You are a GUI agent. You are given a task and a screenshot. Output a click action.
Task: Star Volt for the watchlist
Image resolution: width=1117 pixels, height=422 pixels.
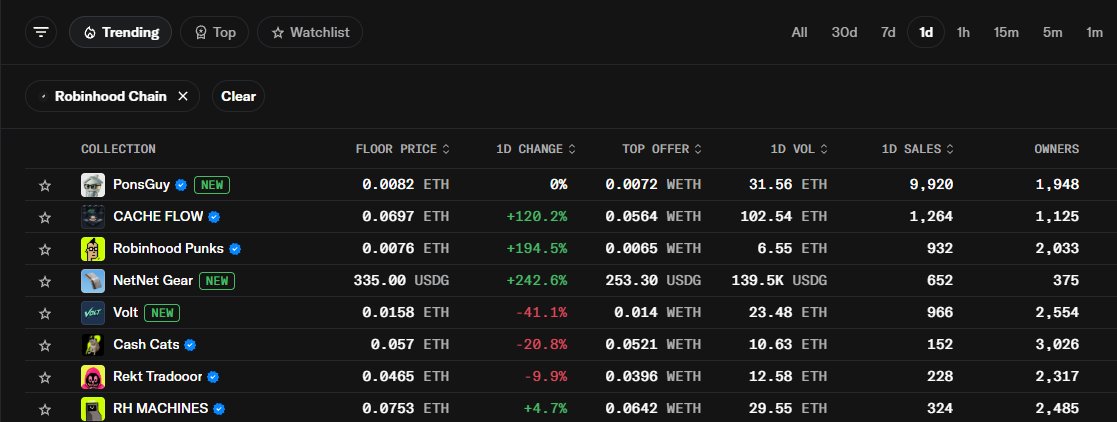point(45,313)
